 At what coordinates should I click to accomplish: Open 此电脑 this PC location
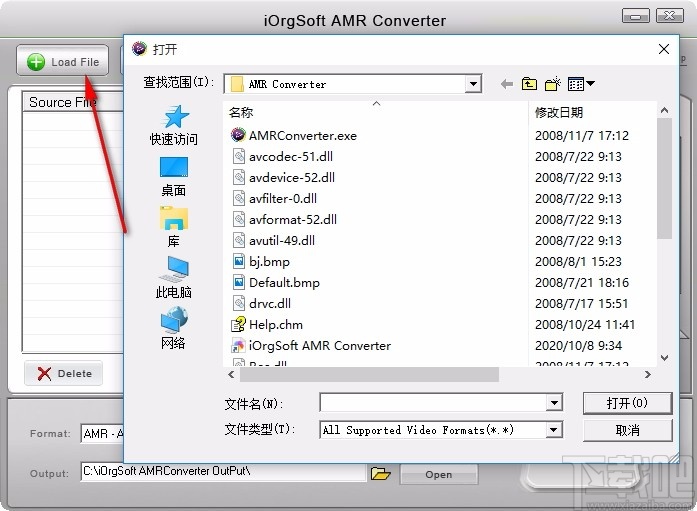point(174,278)
